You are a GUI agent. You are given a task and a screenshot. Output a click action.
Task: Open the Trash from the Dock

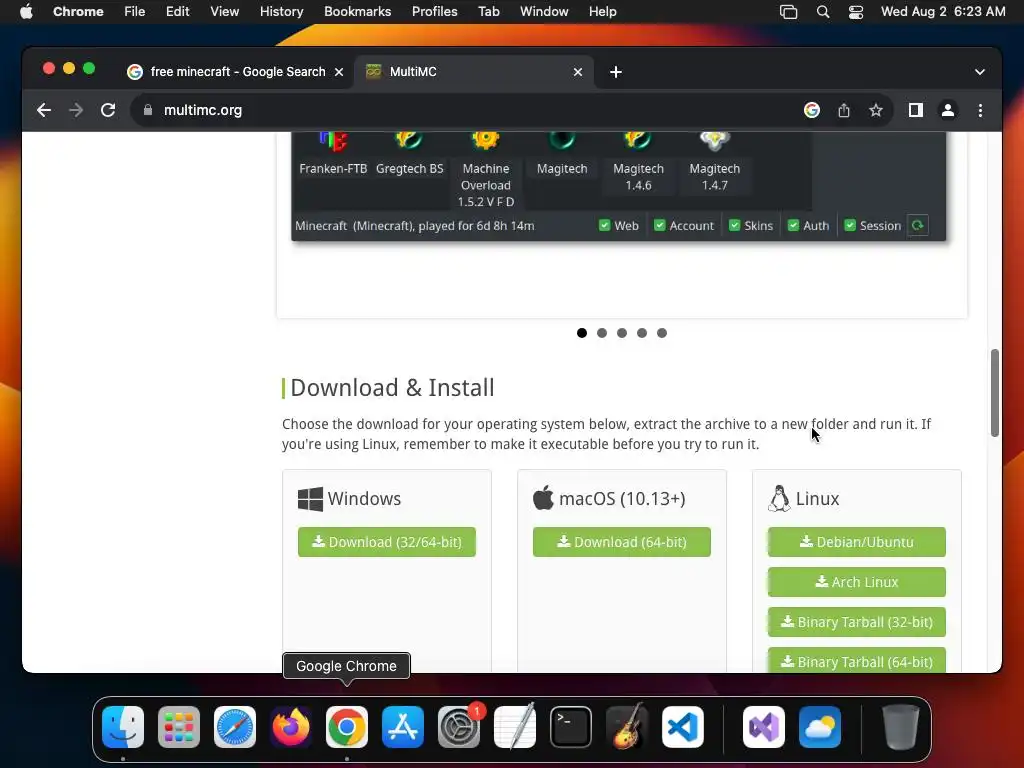(x=901, y=727)
